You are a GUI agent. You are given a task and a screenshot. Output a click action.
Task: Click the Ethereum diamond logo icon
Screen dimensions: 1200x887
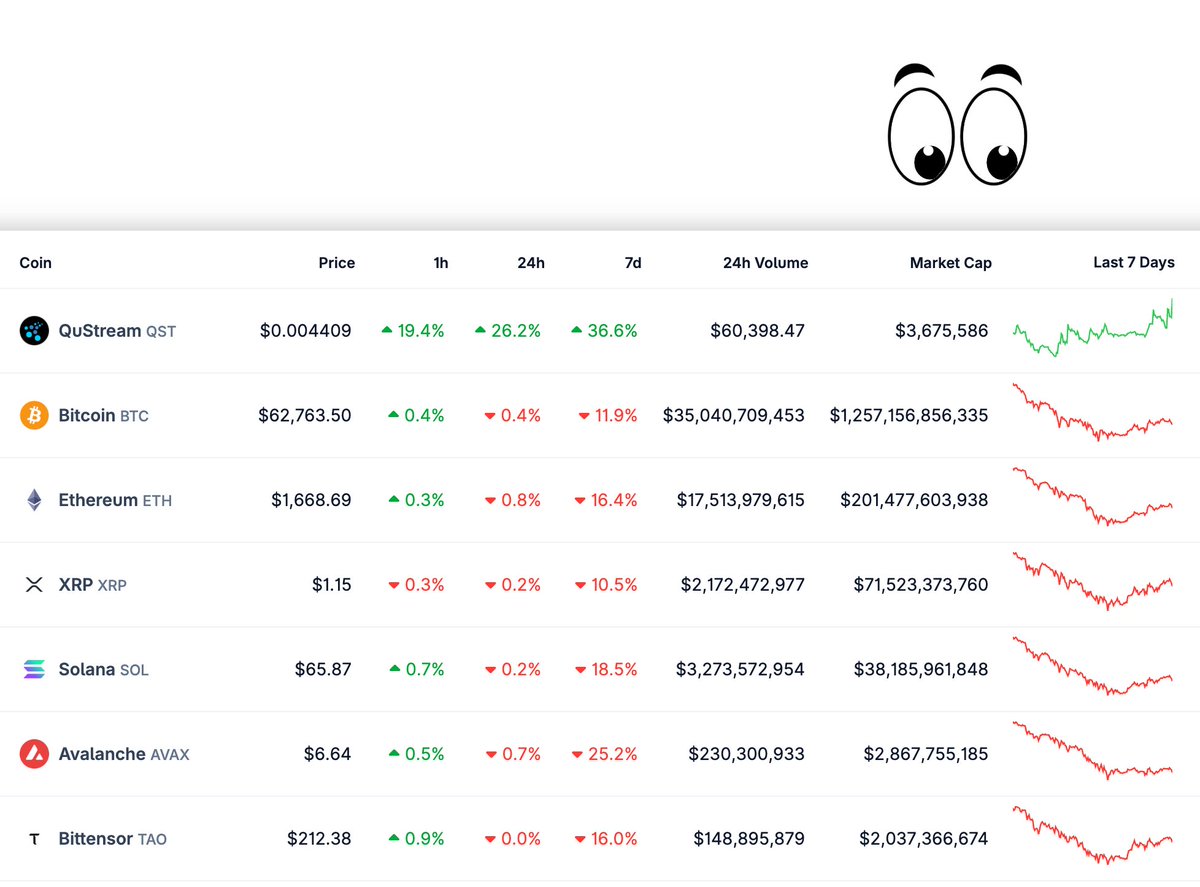[34, 500]
